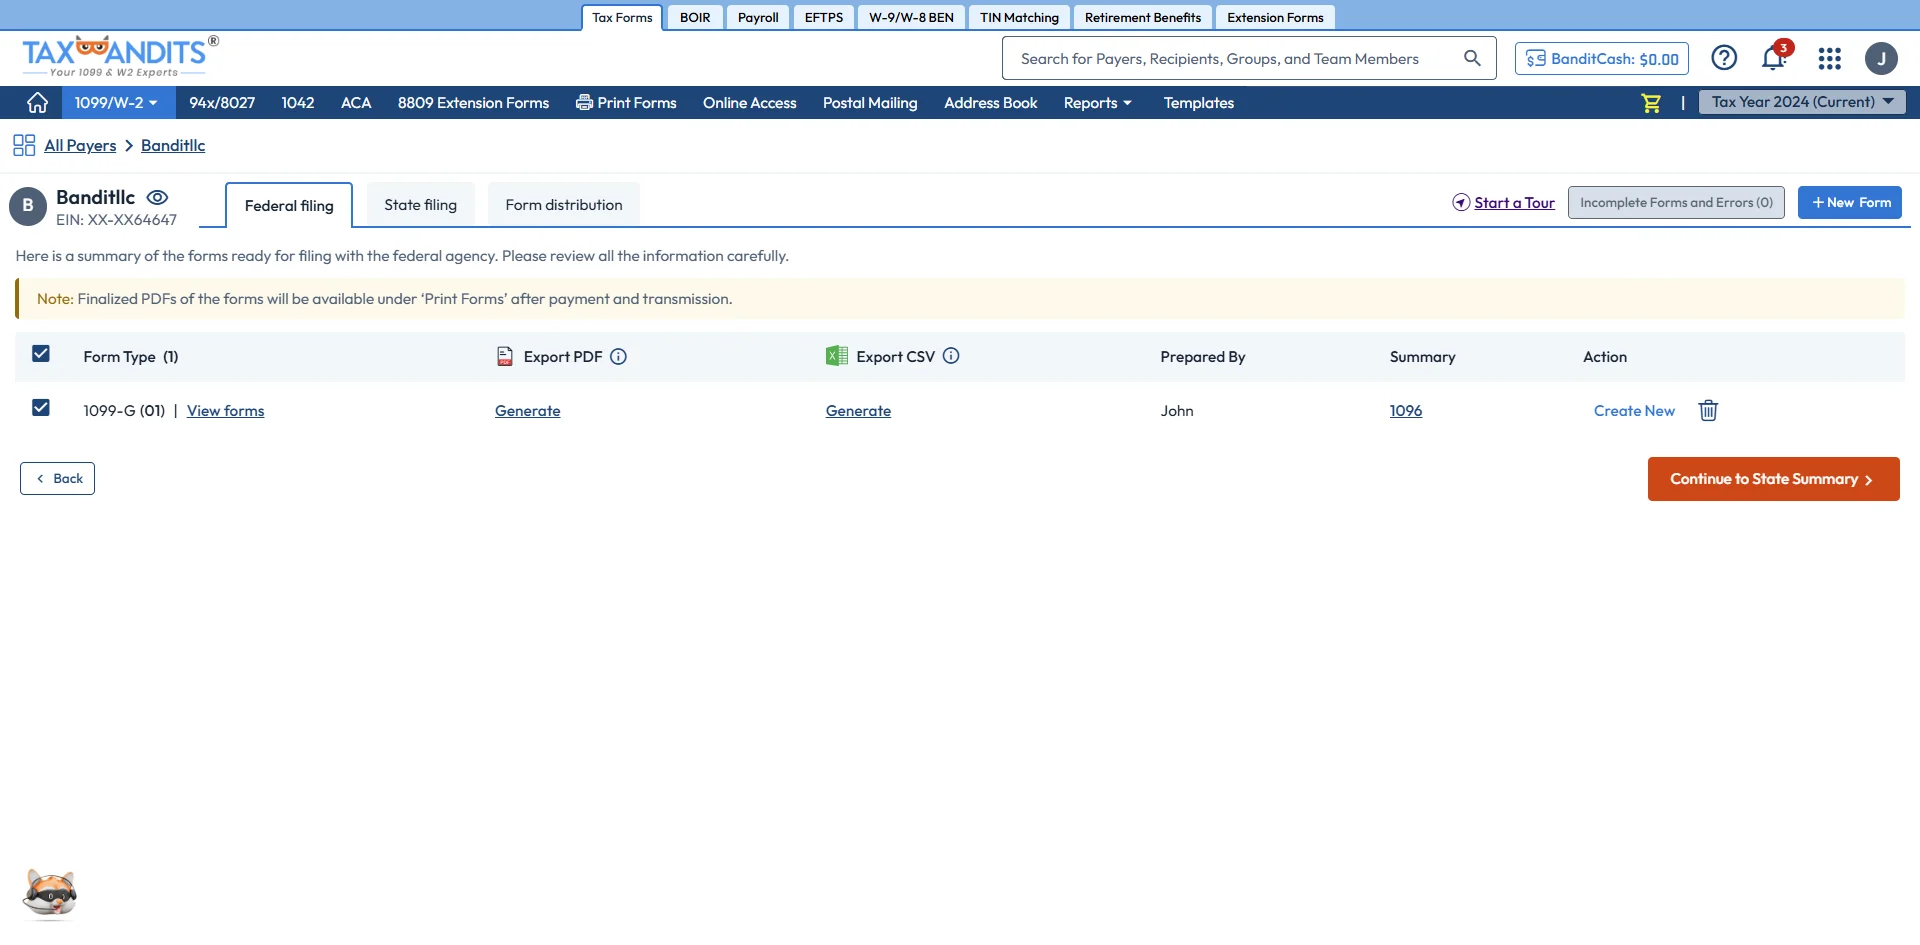Click View forms link for 1099-G
1920x945 pixels.
click(x=225, y=410)
